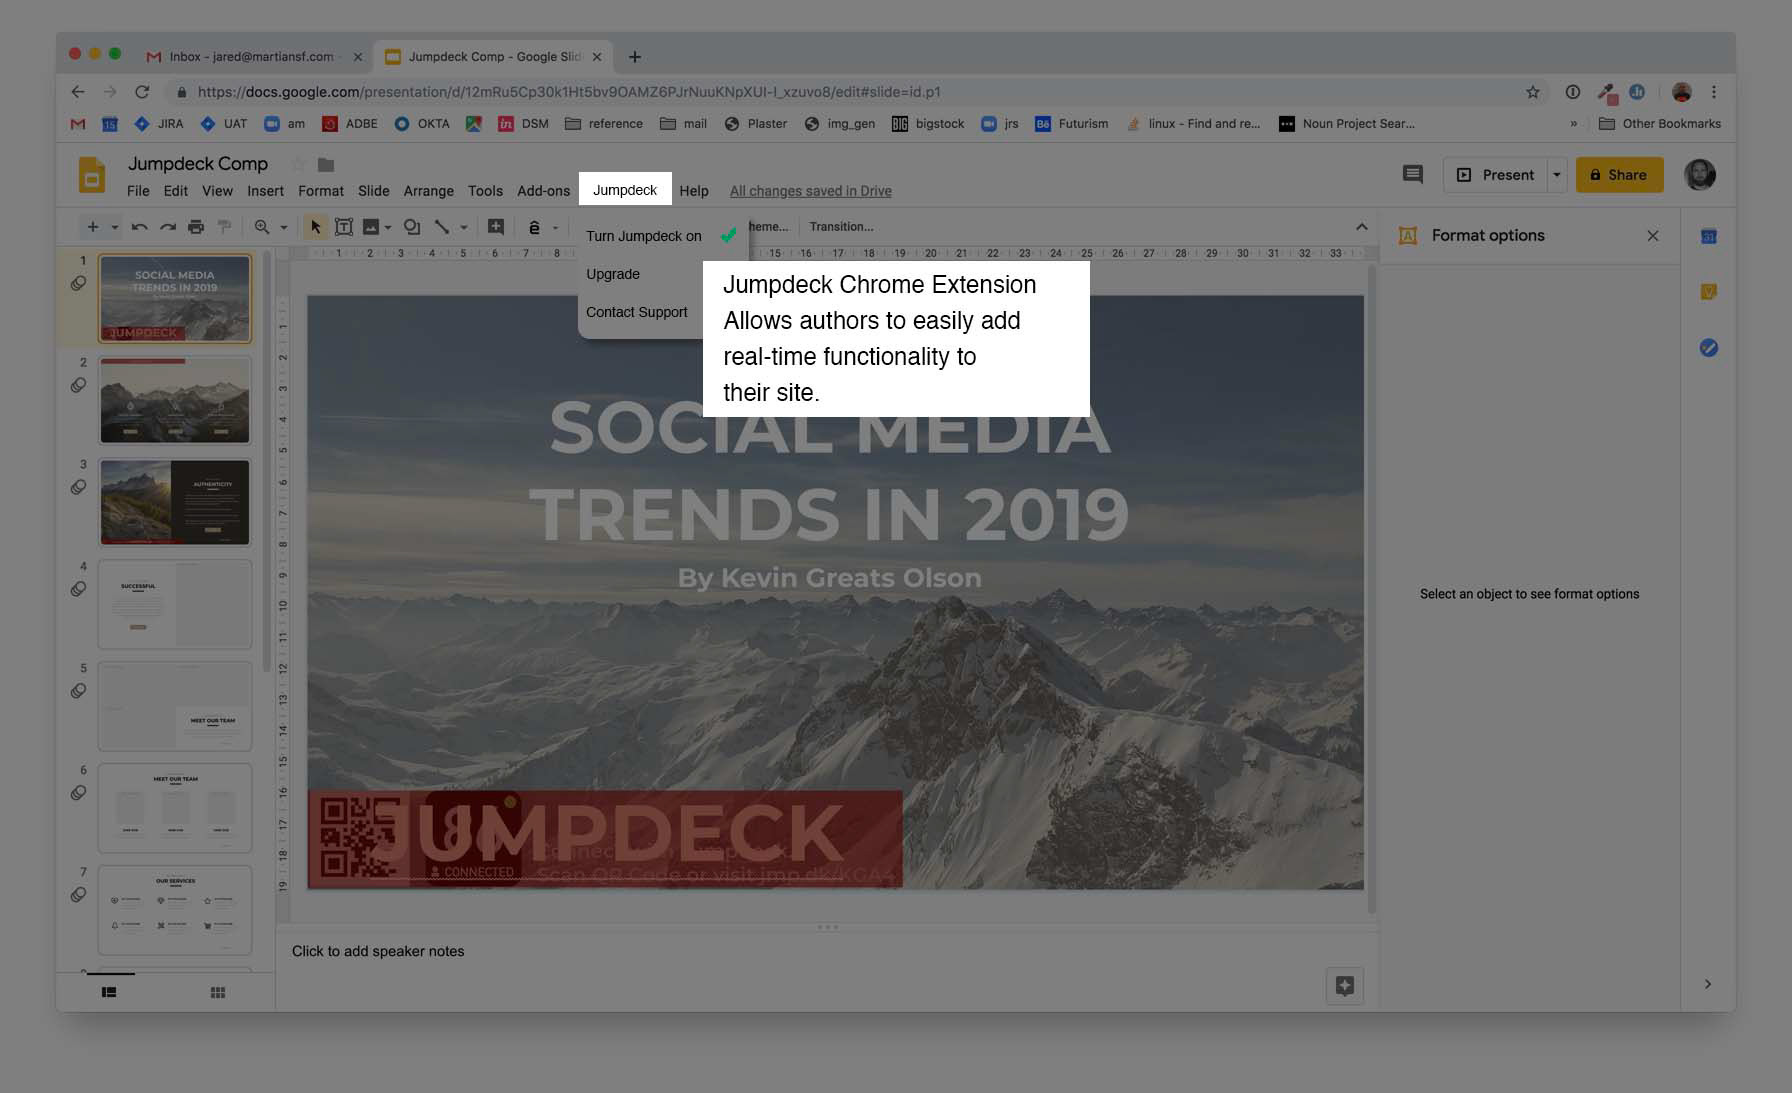Open new slide layout dropdown arrow
This screenshot has width=1792, height=1093.
115,228
